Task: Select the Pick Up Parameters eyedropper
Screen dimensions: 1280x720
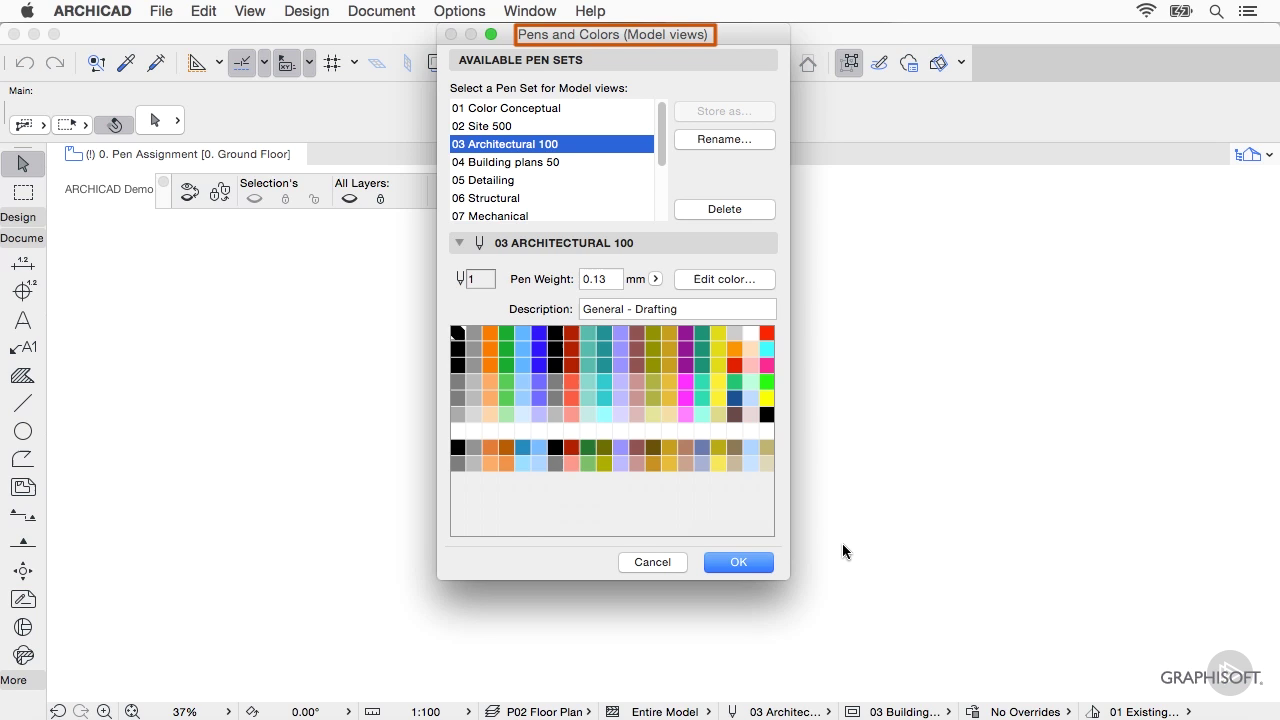Action: click(126, 63)
